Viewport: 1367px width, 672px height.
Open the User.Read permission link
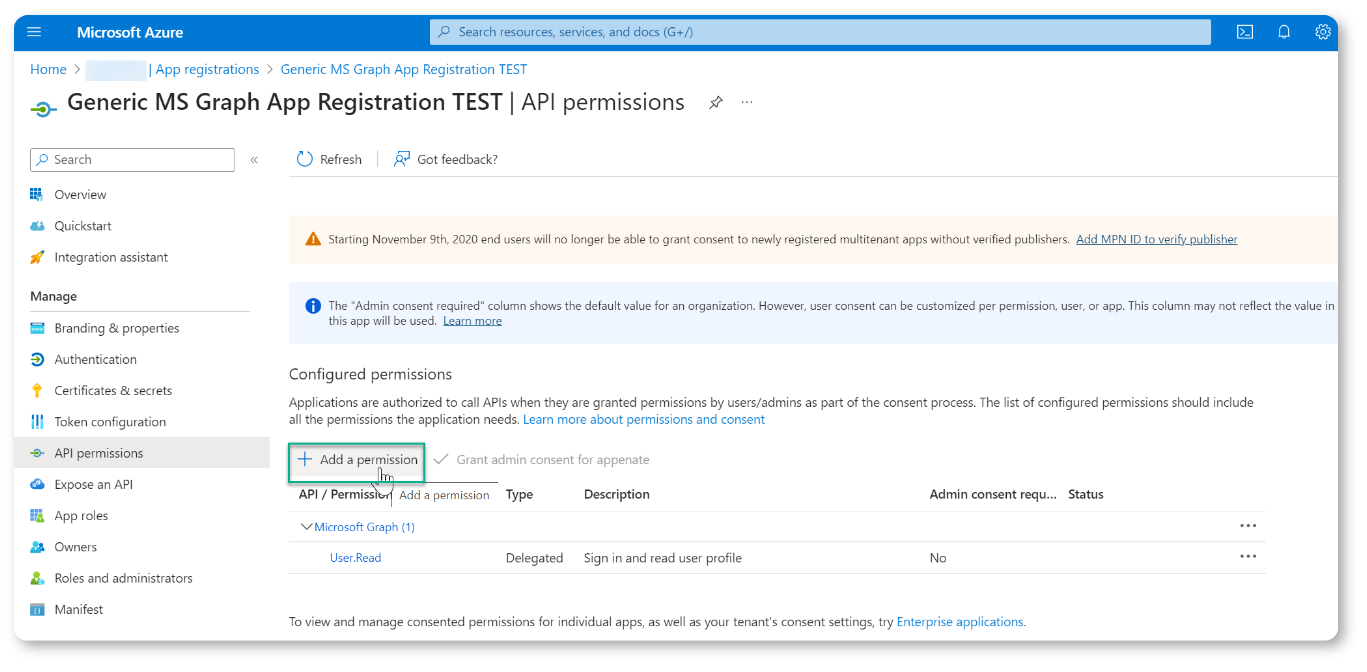[355, 558]
